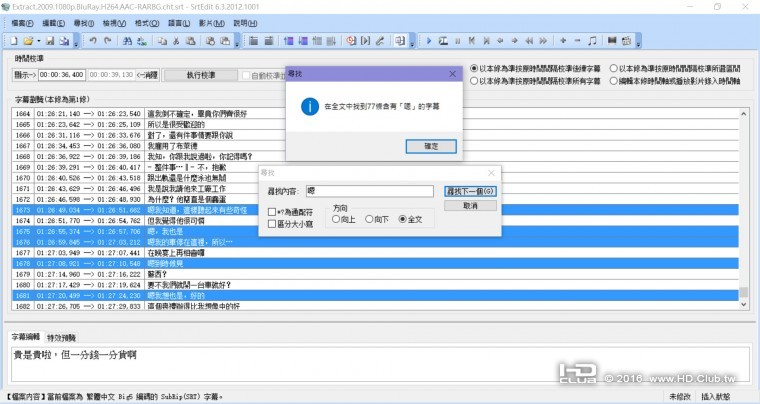Click the 00:00:36,400 time input field
760x404 pixels.
coord(62,75)
